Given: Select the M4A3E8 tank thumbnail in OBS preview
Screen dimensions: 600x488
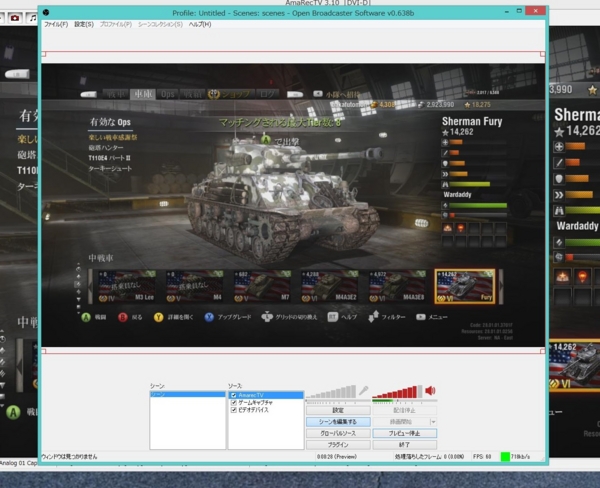Looking at the screenshot, I should [397, 286].
